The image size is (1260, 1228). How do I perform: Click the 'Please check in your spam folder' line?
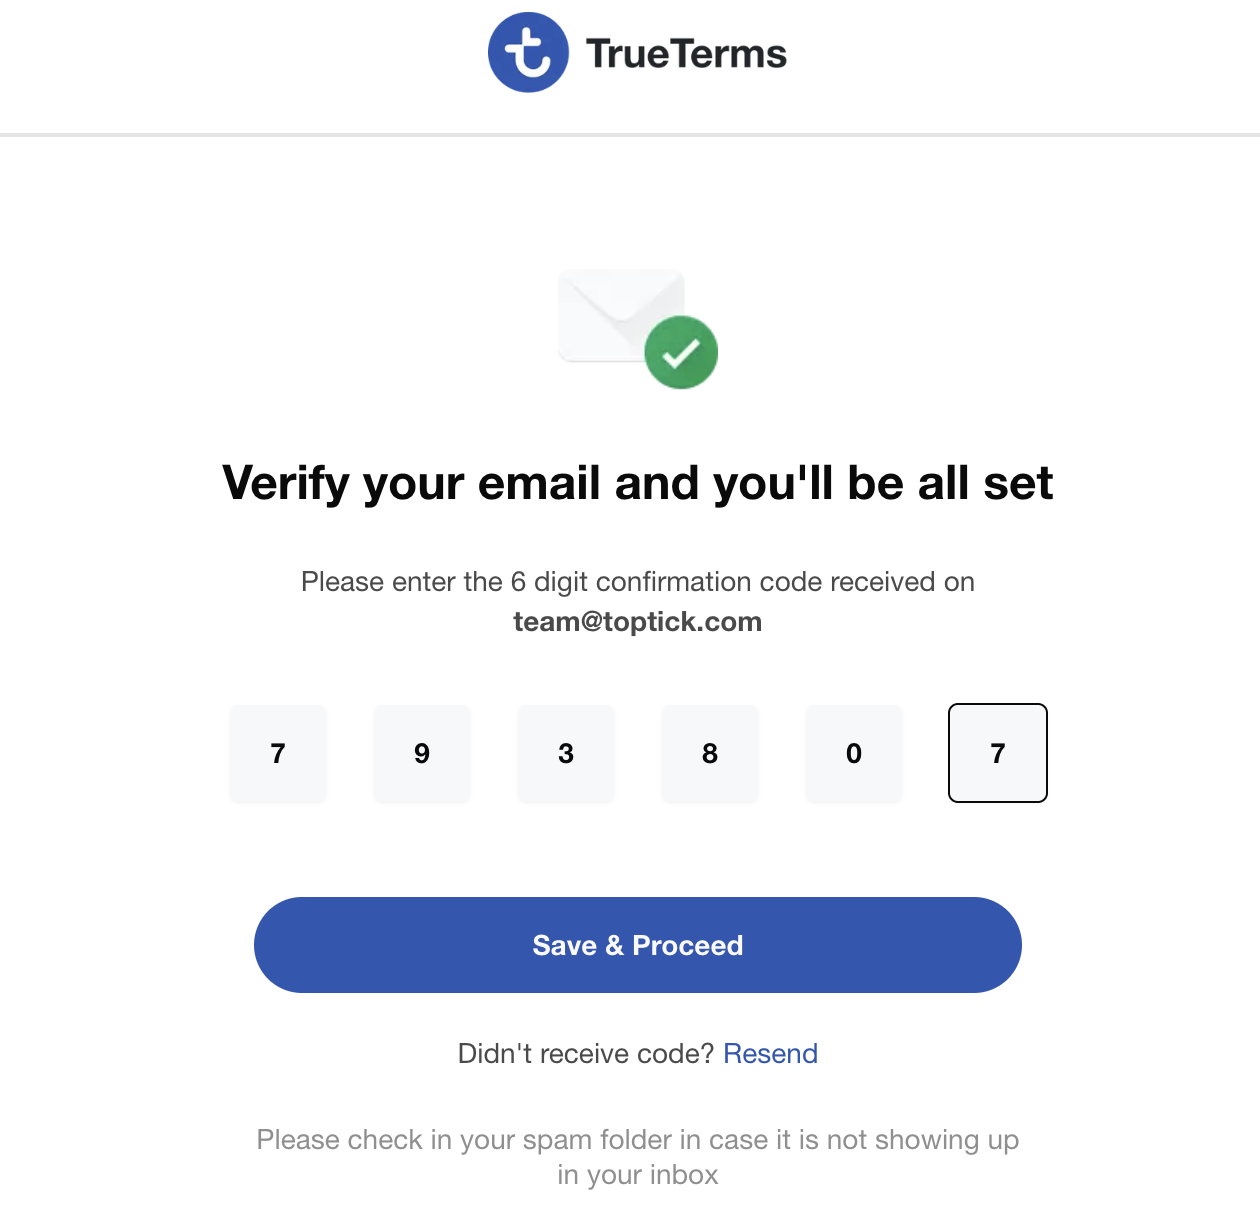[x=638, y=1140]
